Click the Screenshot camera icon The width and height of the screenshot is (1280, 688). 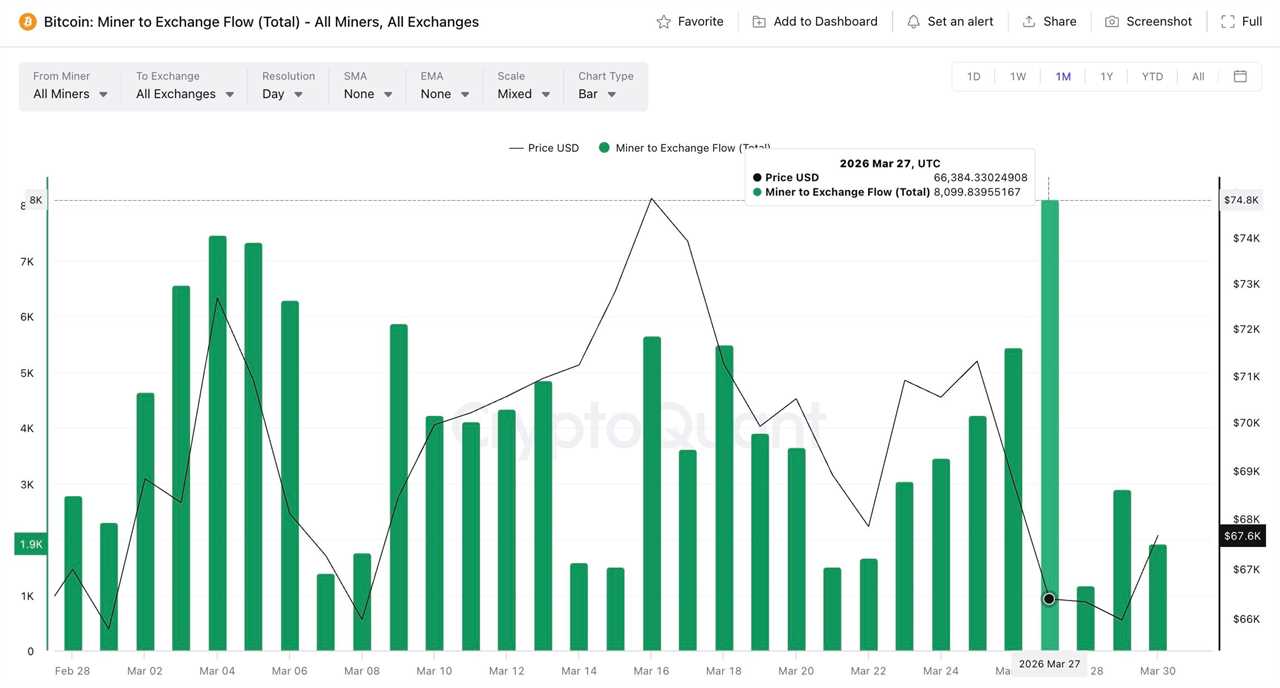(1110, 21)
